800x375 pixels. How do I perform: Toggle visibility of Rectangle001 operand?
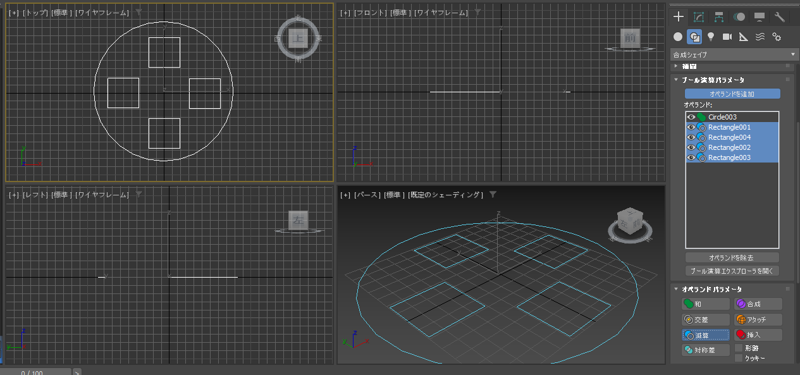(691, 127)
